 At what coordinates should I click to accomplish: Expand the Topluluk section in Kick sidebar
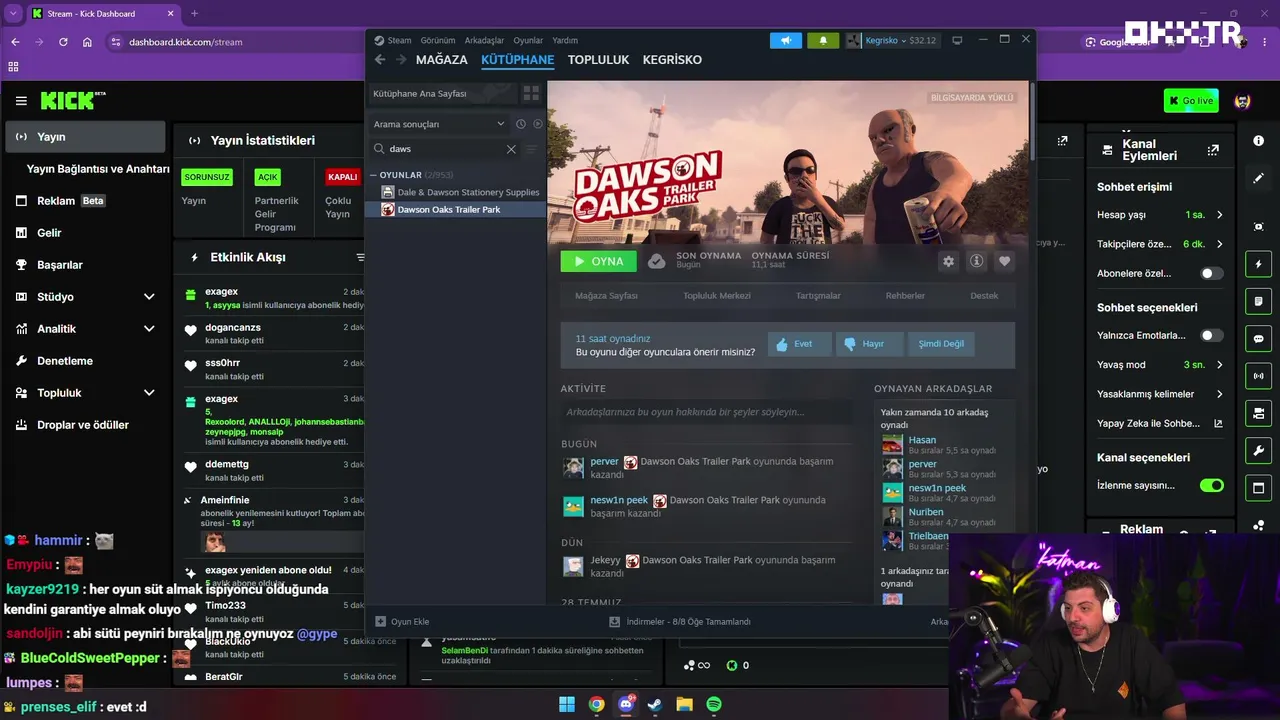pos(149,393)
